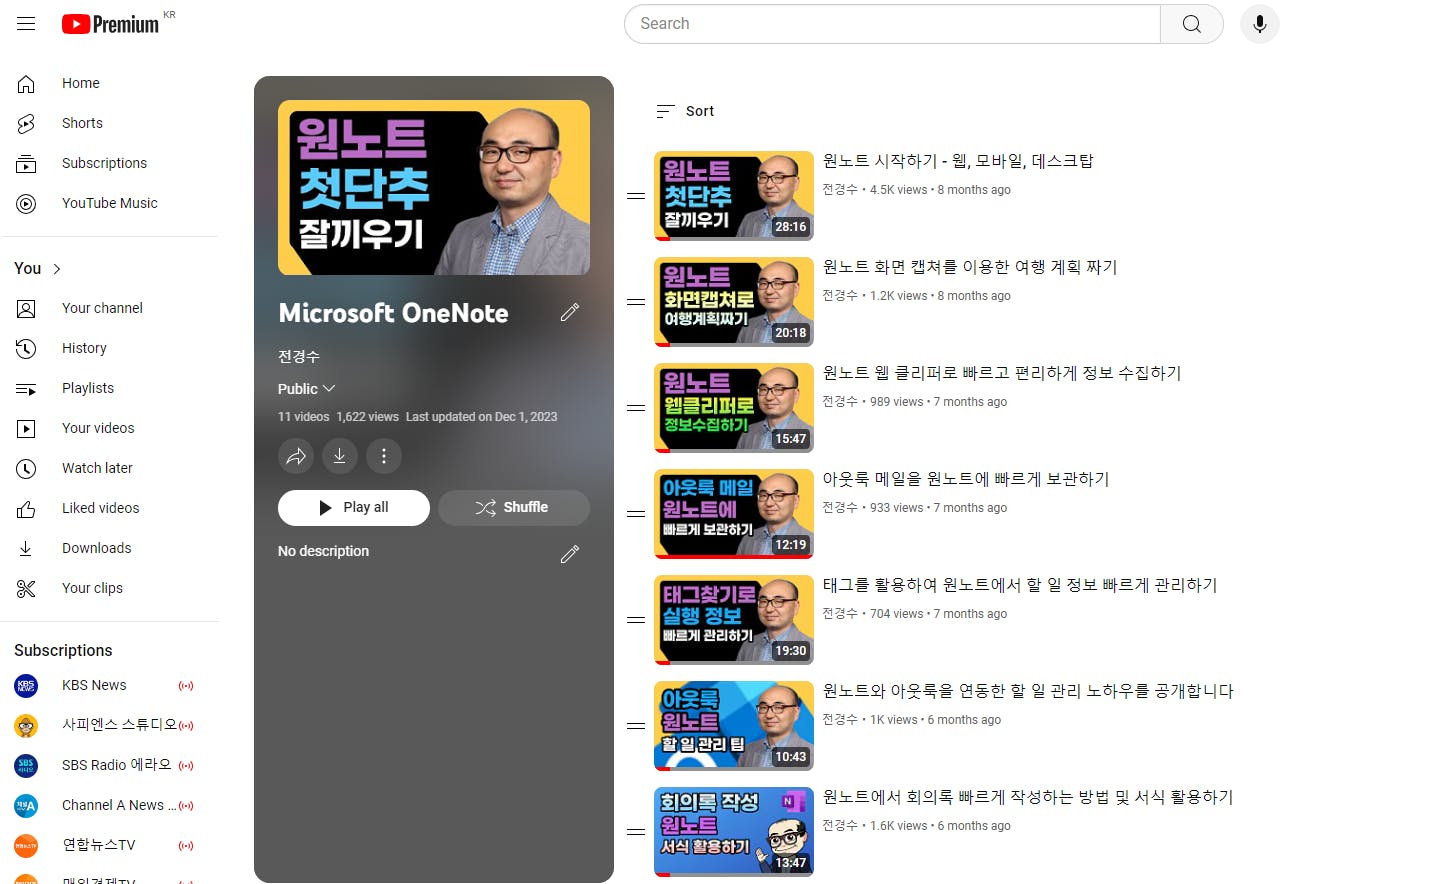Open Playlists from sidebar
Viewport: 1441px width, 884px height.
pos(109,388)
